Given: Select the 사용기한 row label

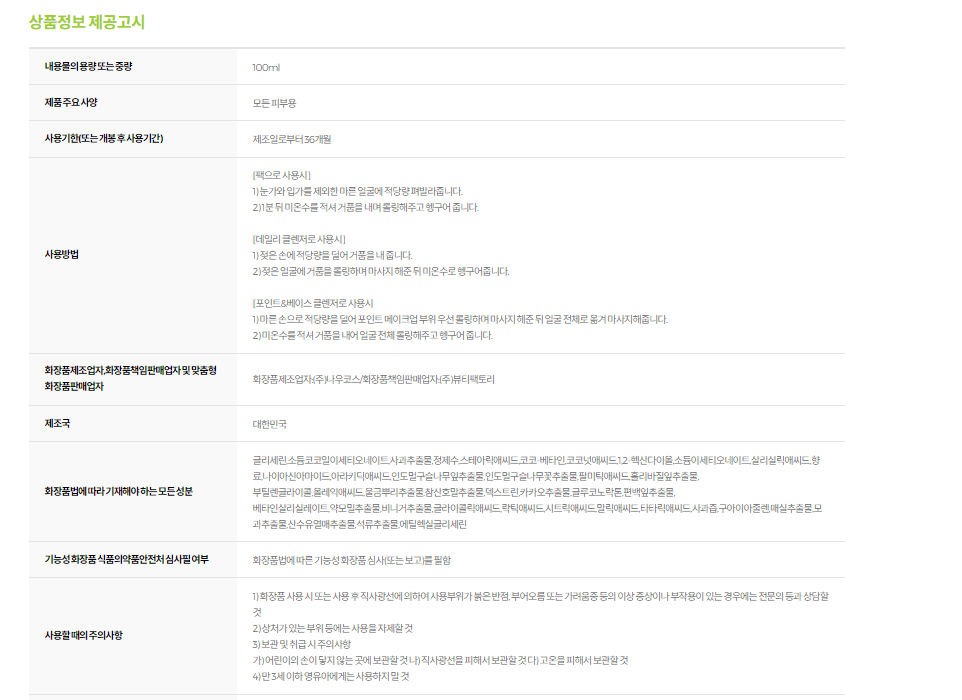Looking at the screenshot, I should click(104, 139).
